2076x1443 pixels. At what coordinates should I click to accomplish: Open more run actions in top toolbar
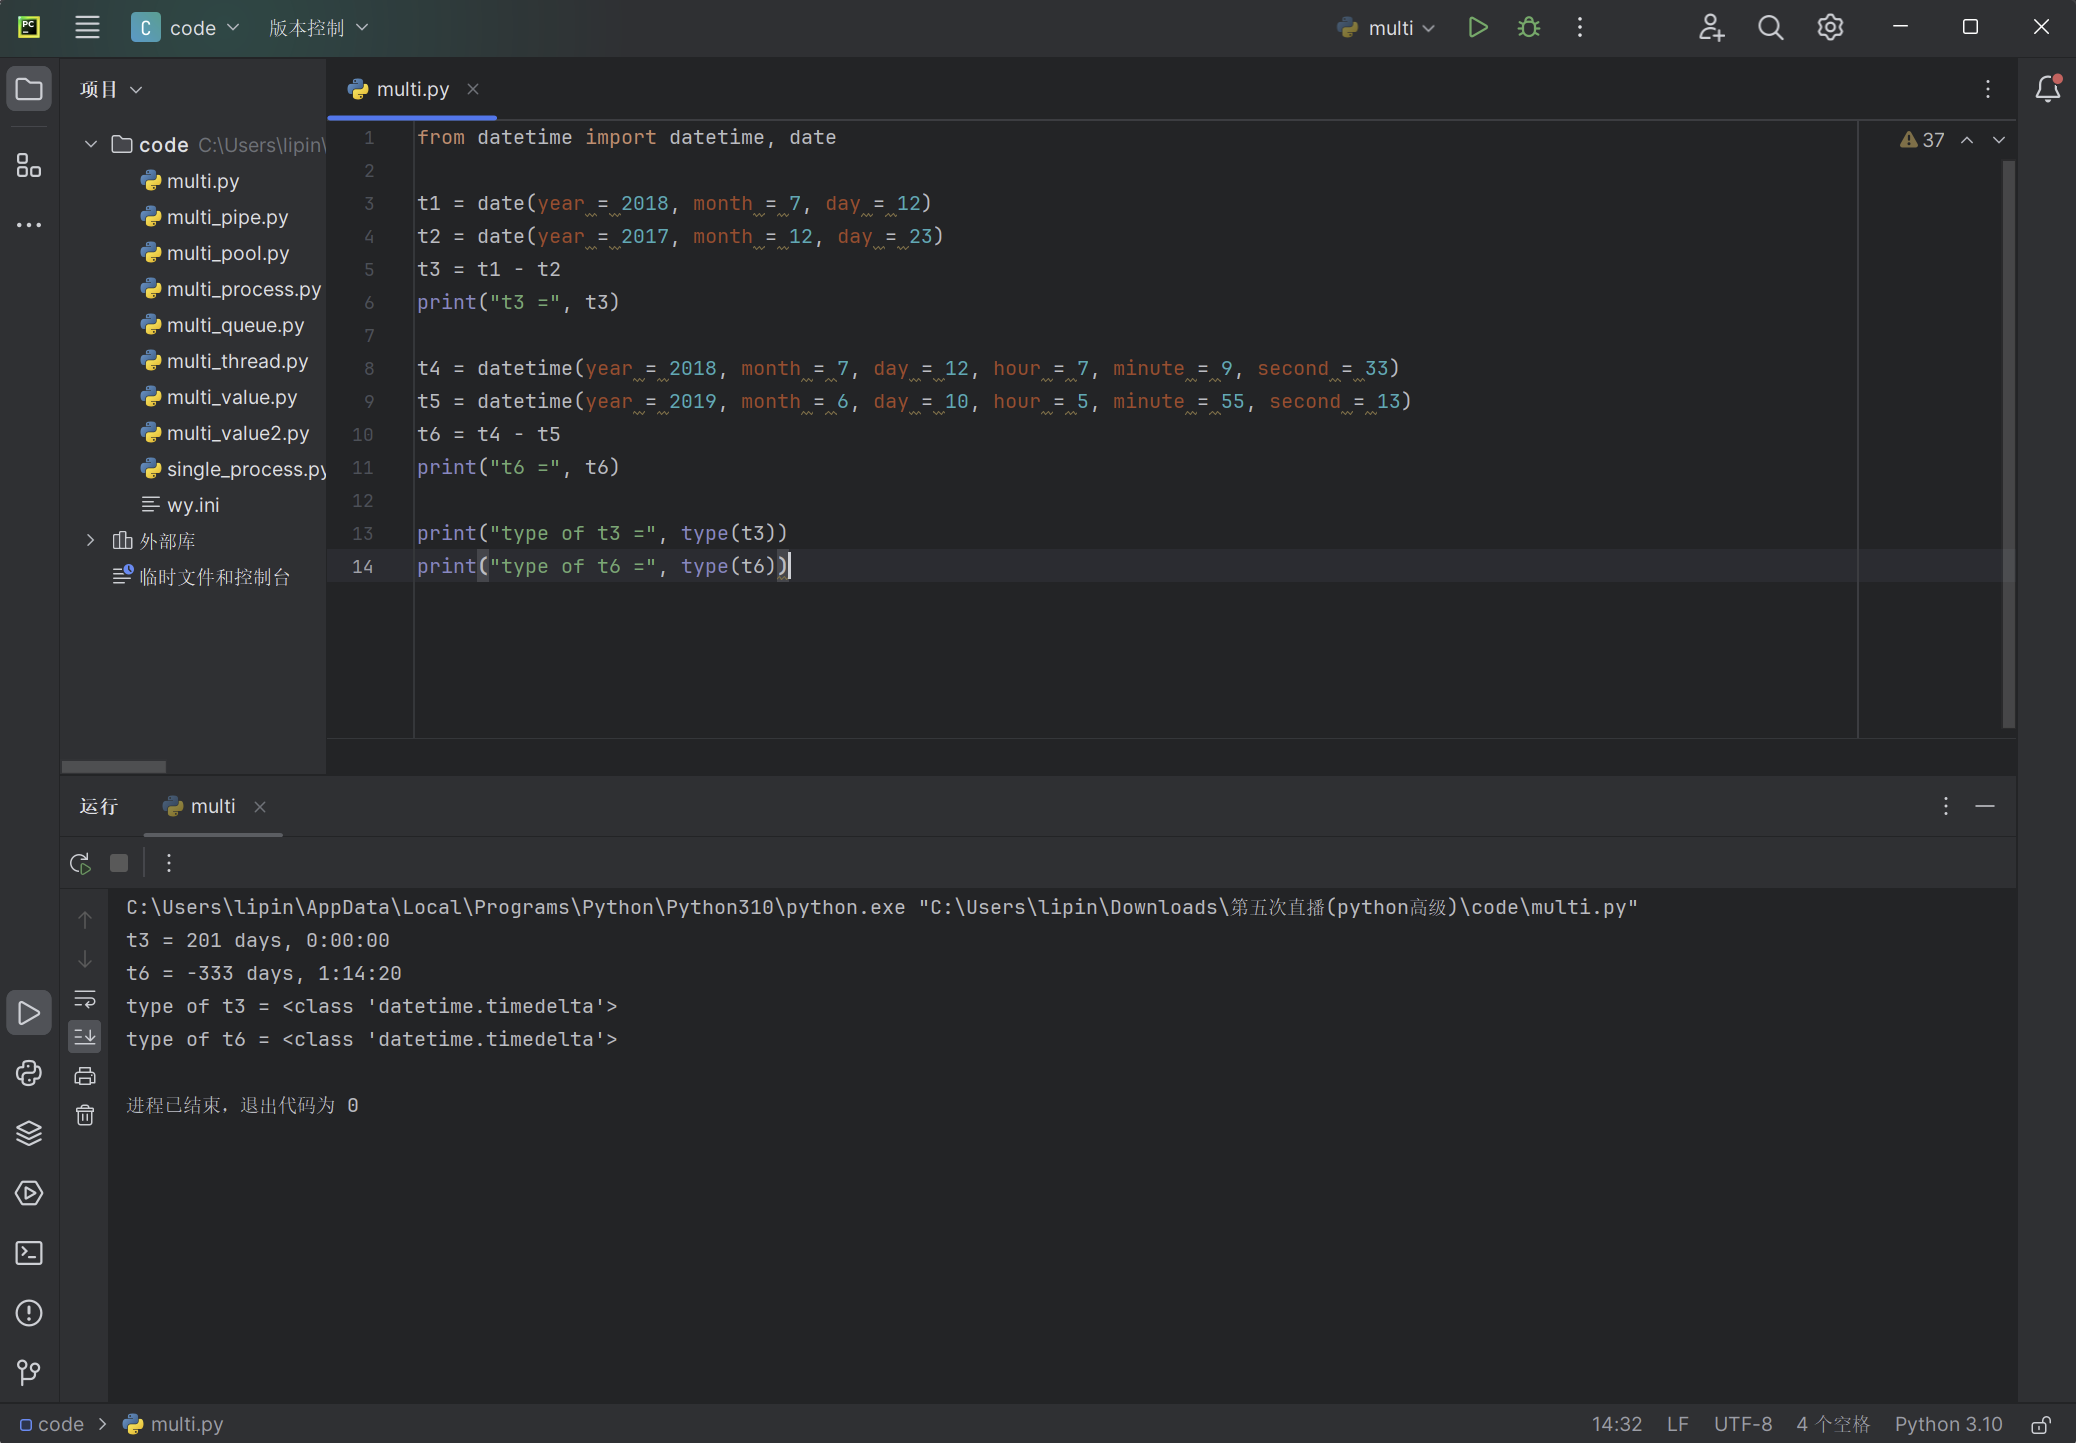[x=1580, y=28]
